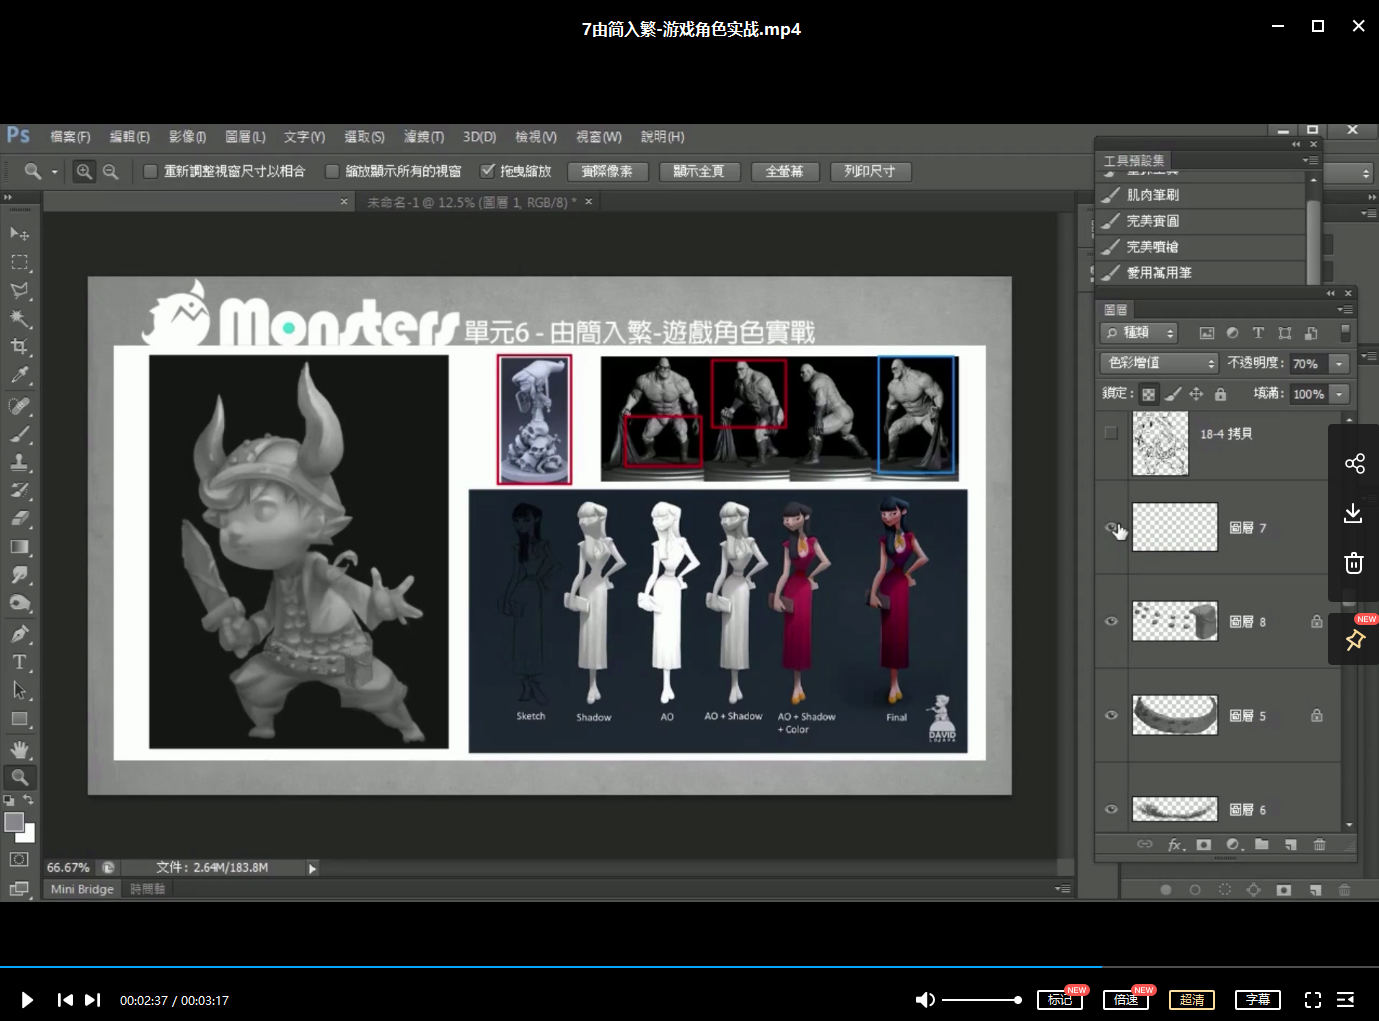Screen dimensions: 1379x1021
Task: Click the foreground color swatch
Action: 14,822
